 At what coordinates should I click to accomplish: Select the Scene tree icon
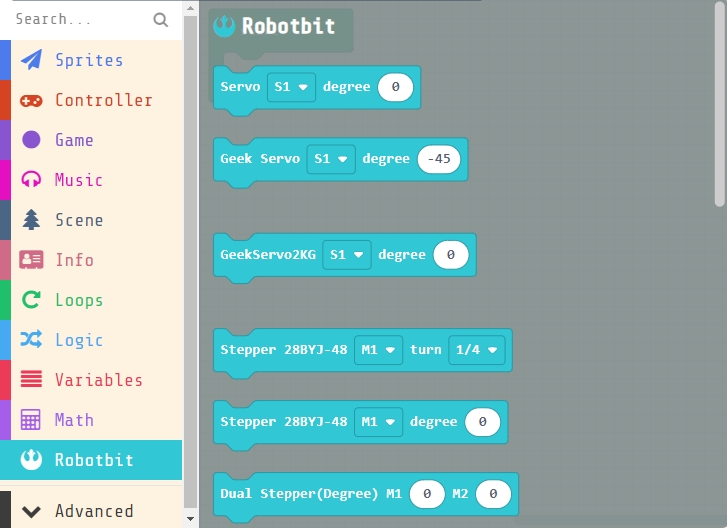(x=32, y=220)
